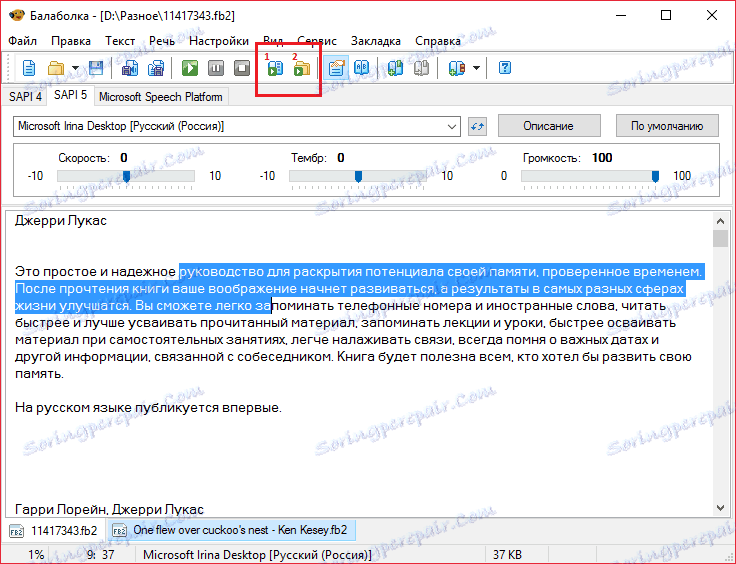Click the split and convert to audio icon
The image size is (736, 564).
click(156, 68)
